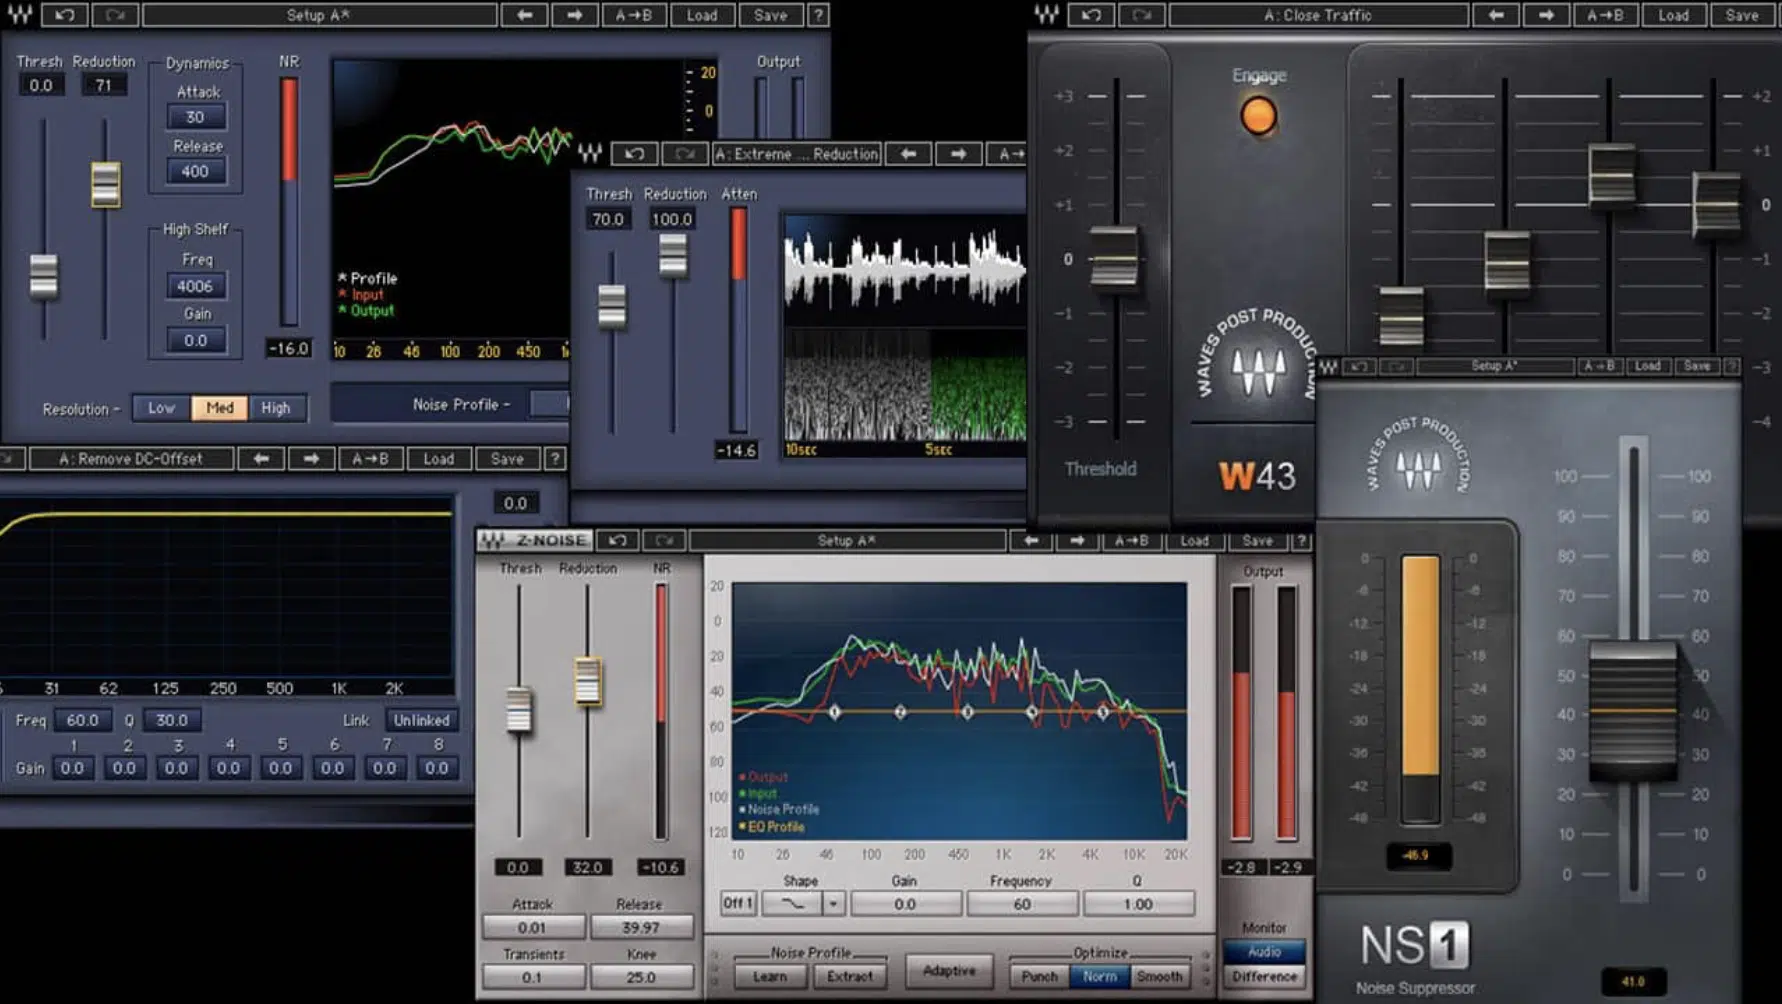Open Setup A* menu in Resolution window toolbar

(x=319, y=15)
